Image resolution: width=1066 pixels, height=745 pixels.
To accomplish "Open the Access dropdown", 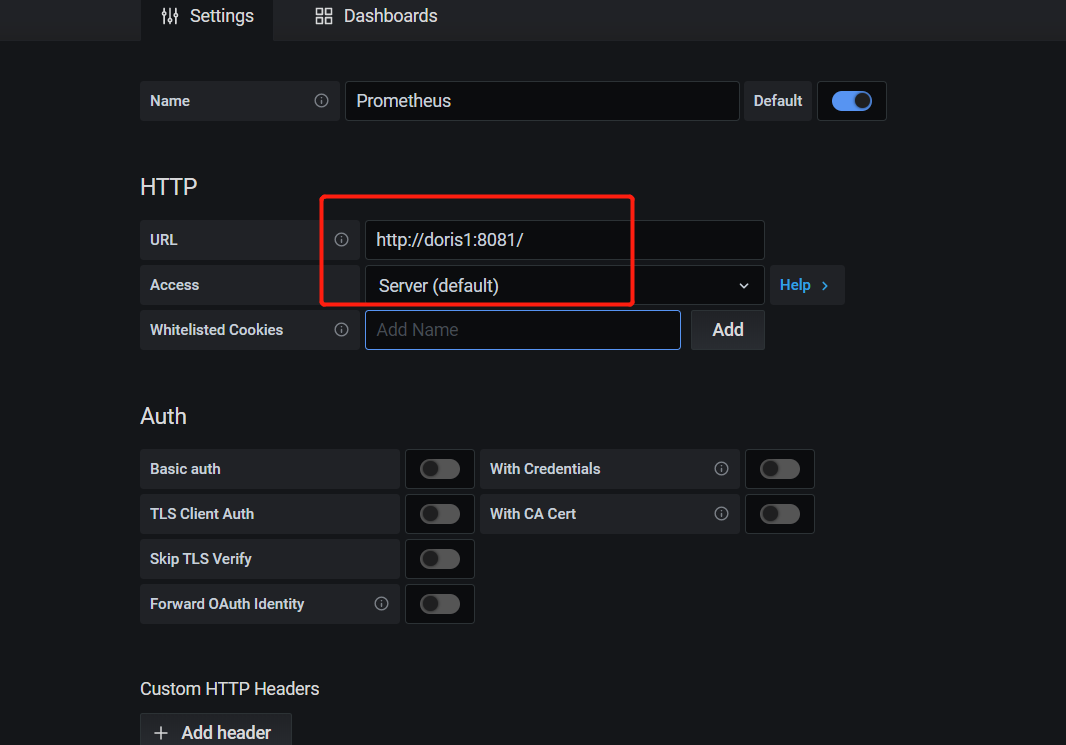I will tap(564, 285).
